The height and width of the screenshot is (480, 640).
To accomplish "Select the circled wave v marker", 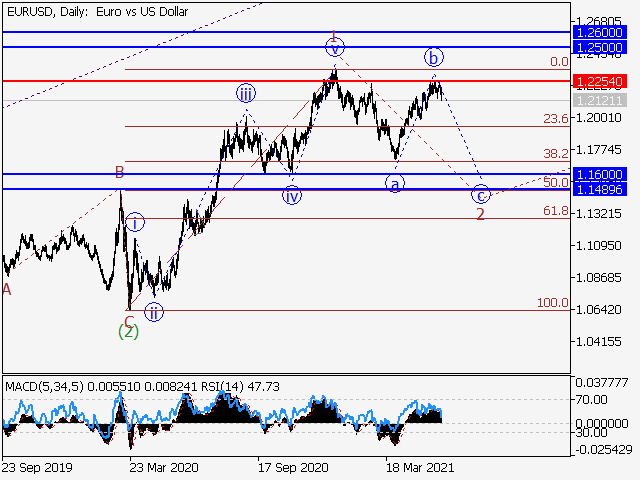I will point(335,47).
